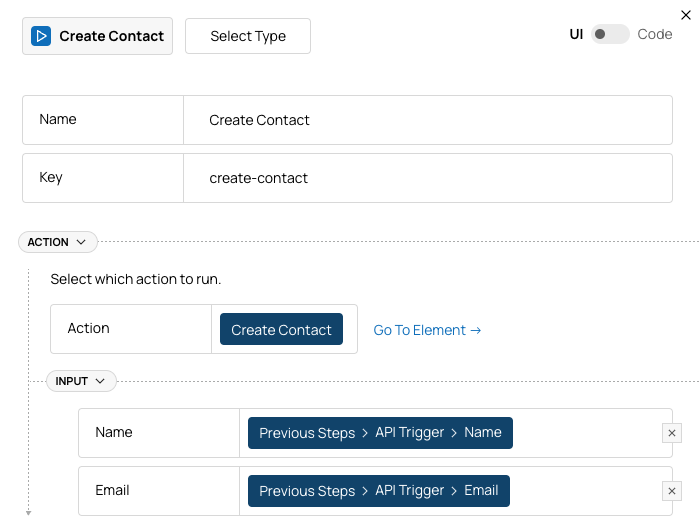Collapse the INPUT section
The image size is (700, 530).
(x=81, y=381)
